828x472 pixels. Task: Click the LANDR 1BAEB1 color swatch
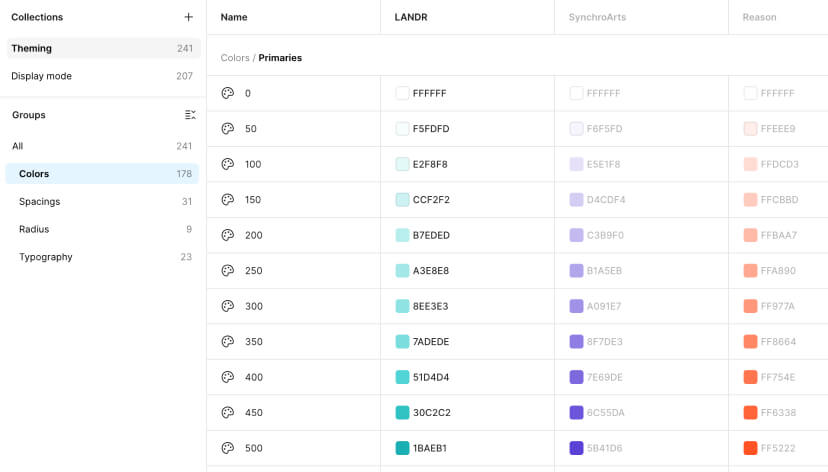[x=403, y=448]
